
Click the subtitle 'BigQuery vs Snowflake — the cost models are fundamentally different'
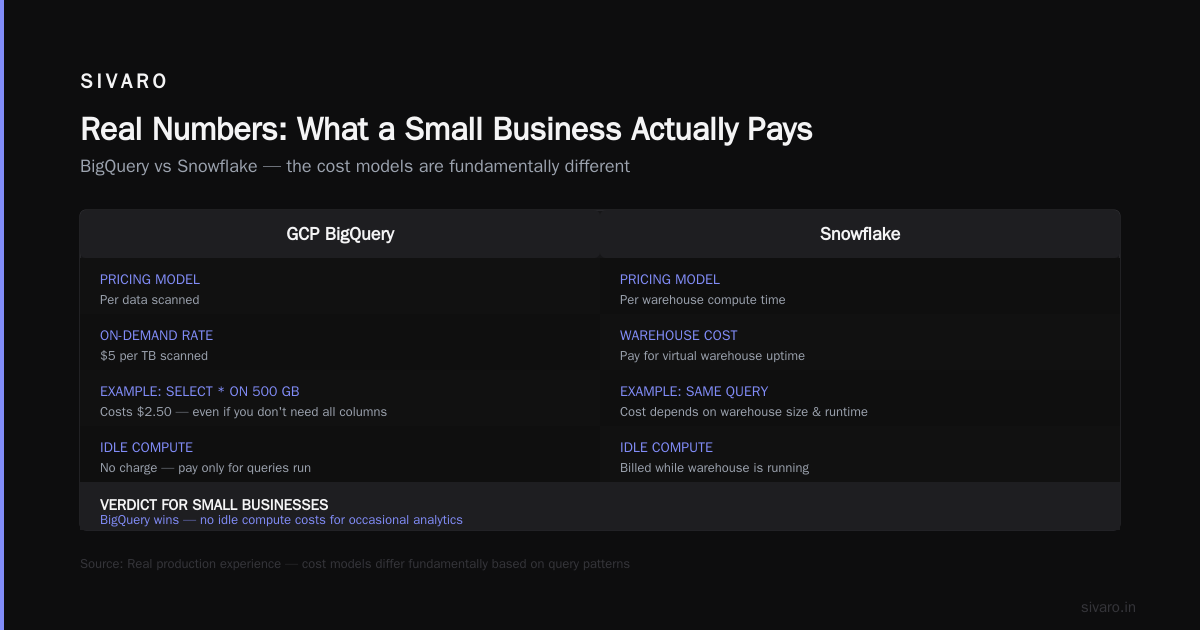point(355,166)
